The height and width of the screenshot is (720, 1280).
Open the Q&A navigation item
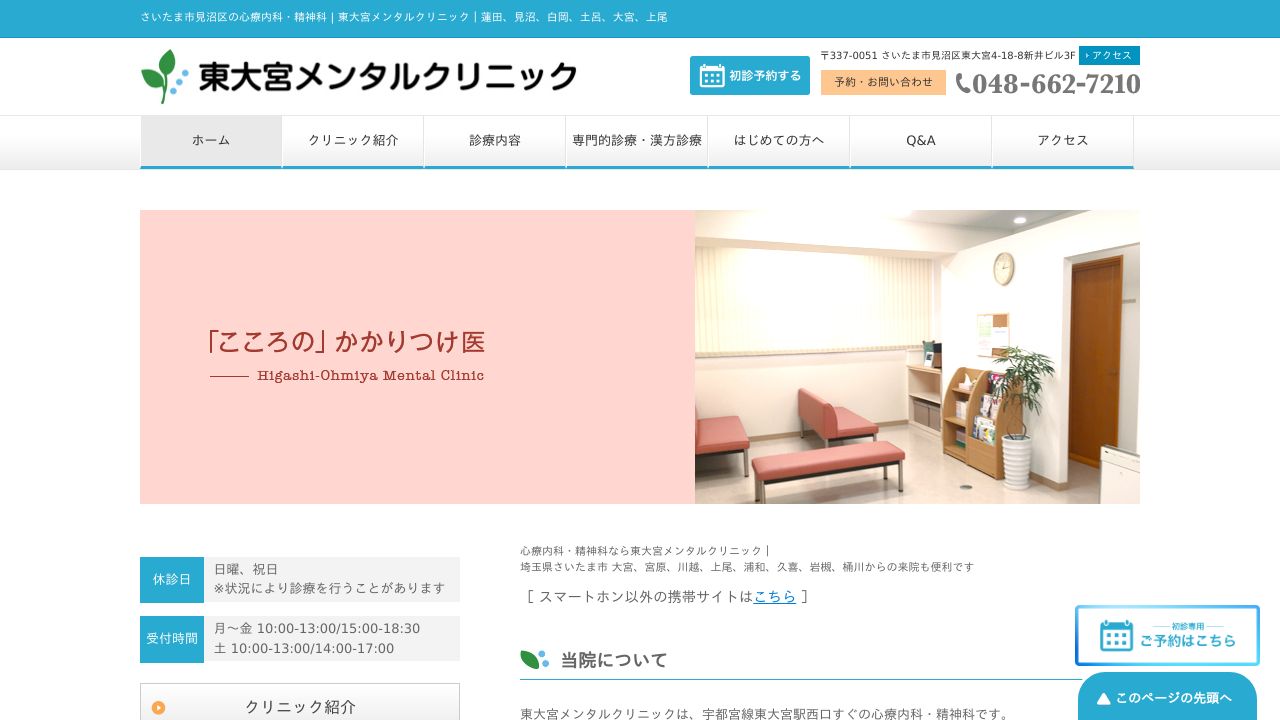(920, 140)
